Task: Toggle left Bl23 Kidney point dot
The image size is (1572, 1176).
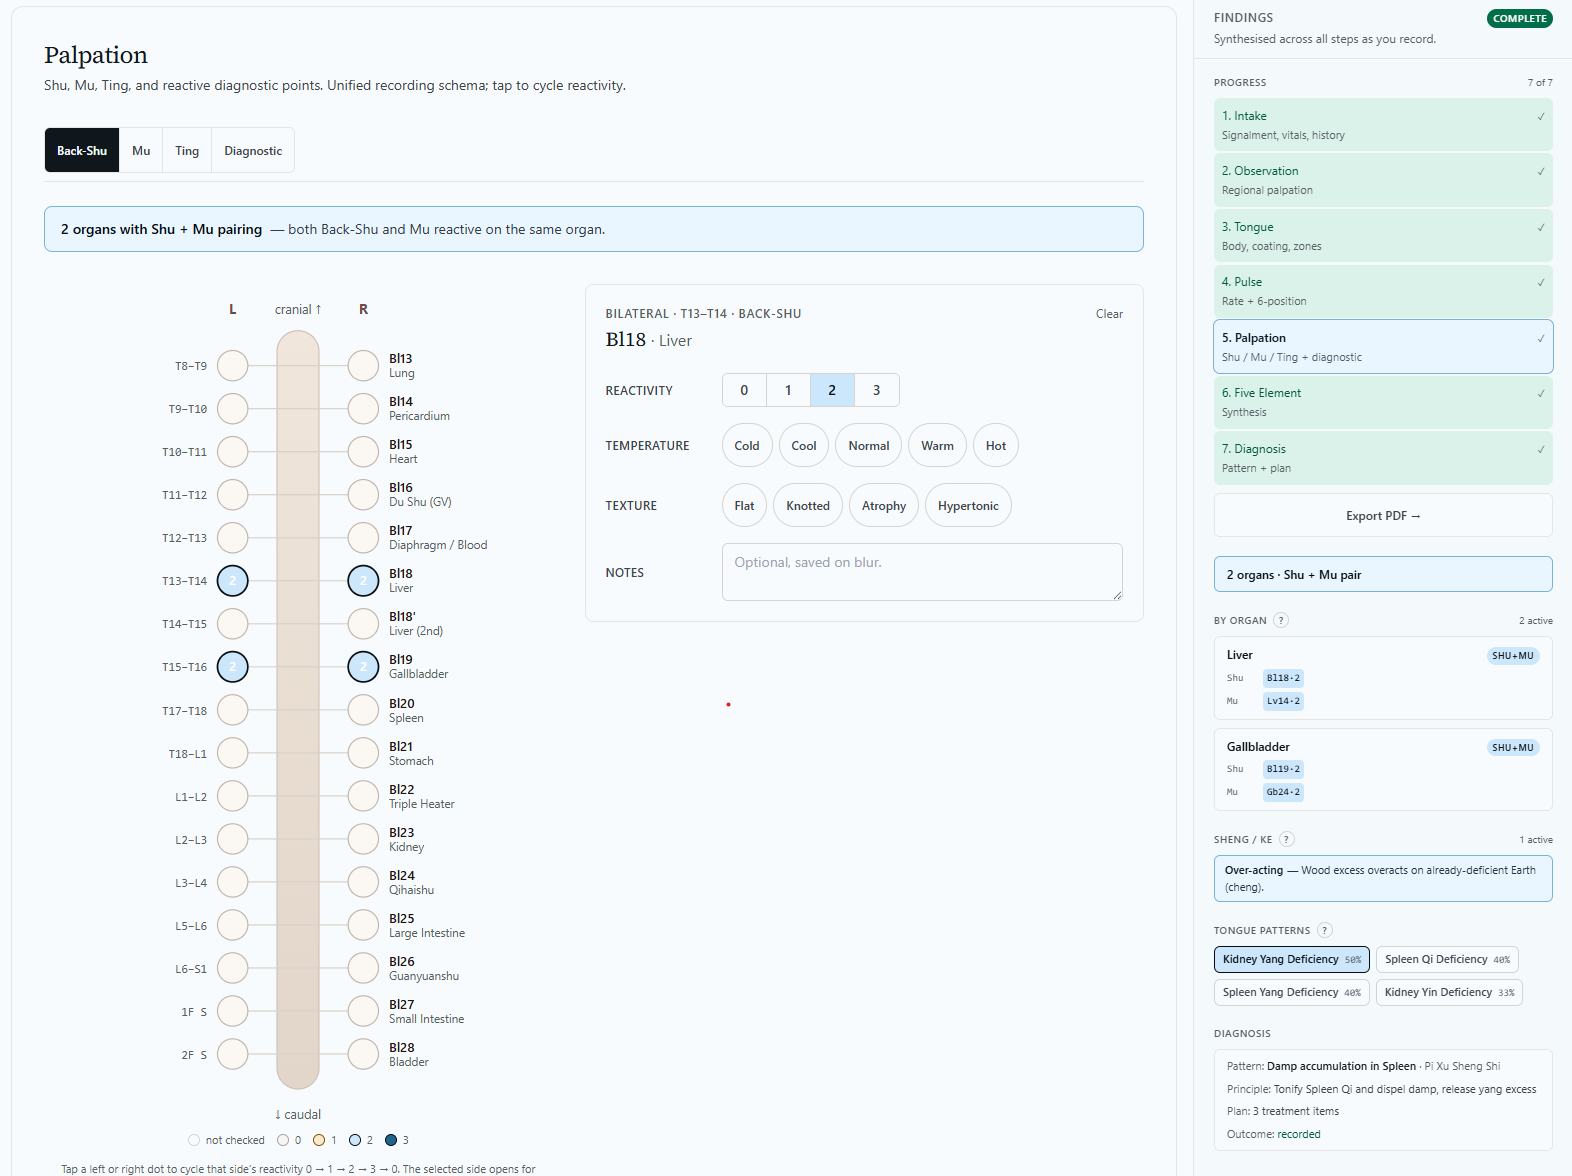Action: pyautogui.click(x=233, y=839)
